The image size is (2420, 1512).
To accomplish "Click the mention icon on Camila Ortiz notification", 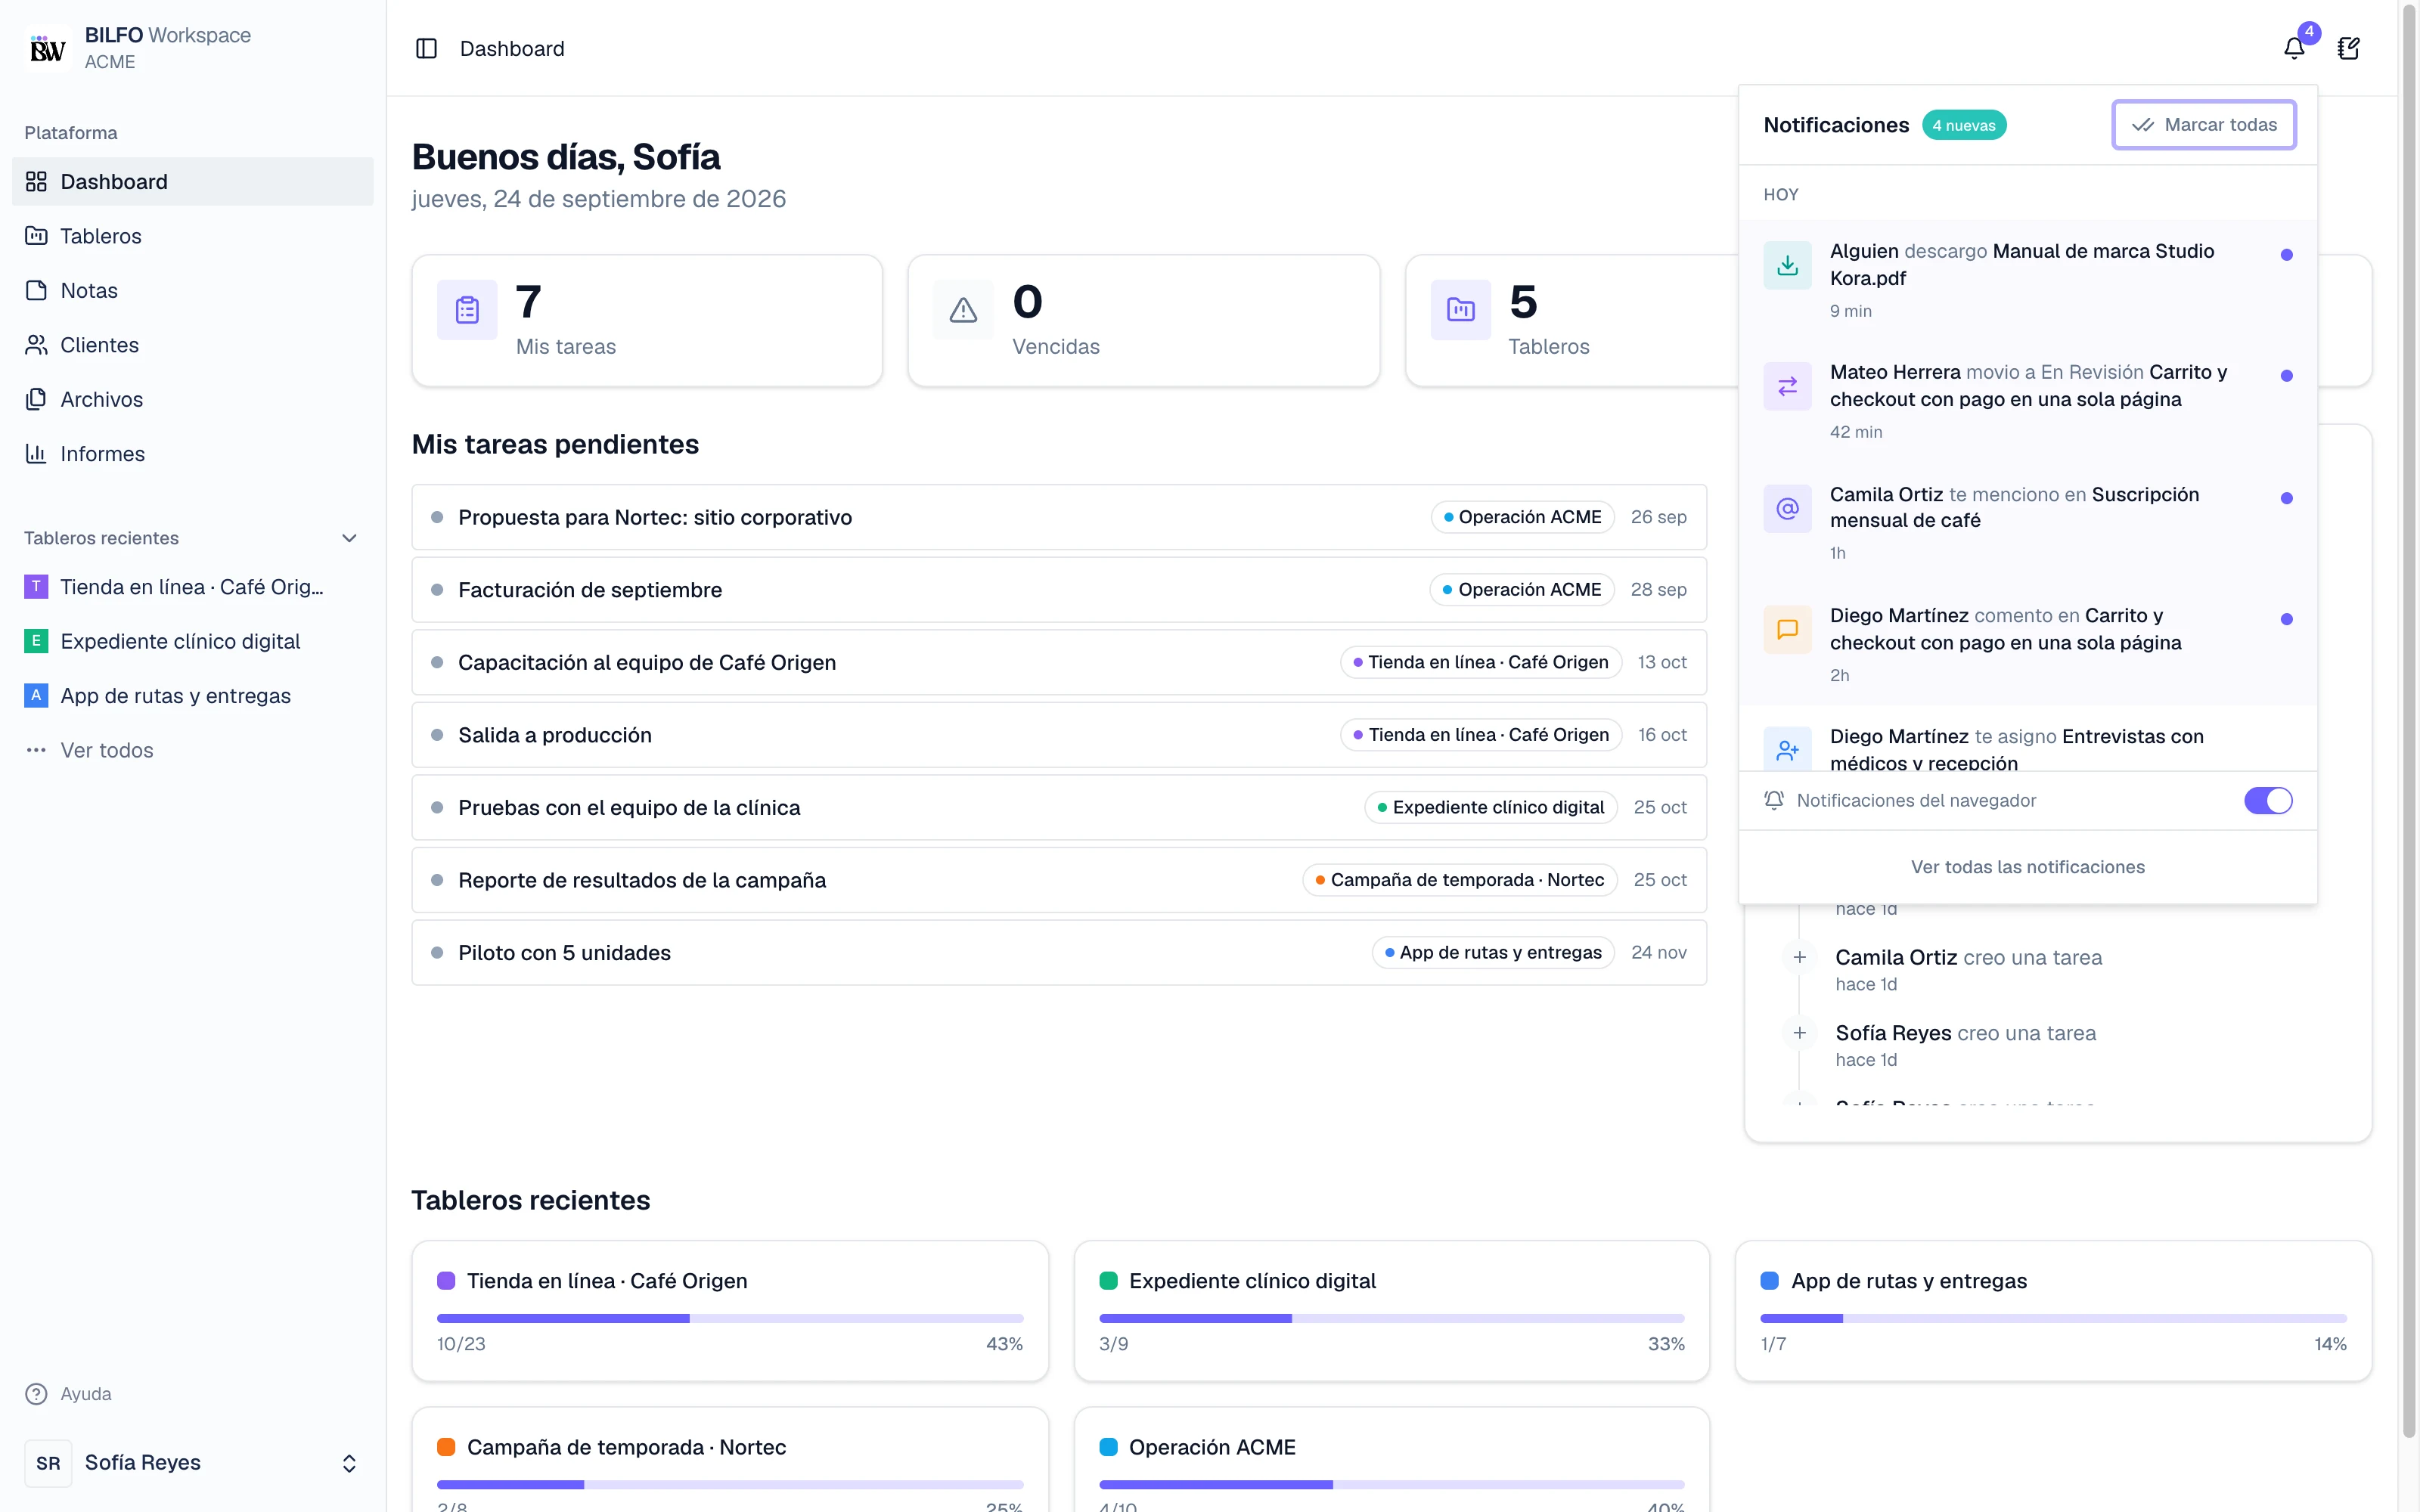I will pos(1787,508).
